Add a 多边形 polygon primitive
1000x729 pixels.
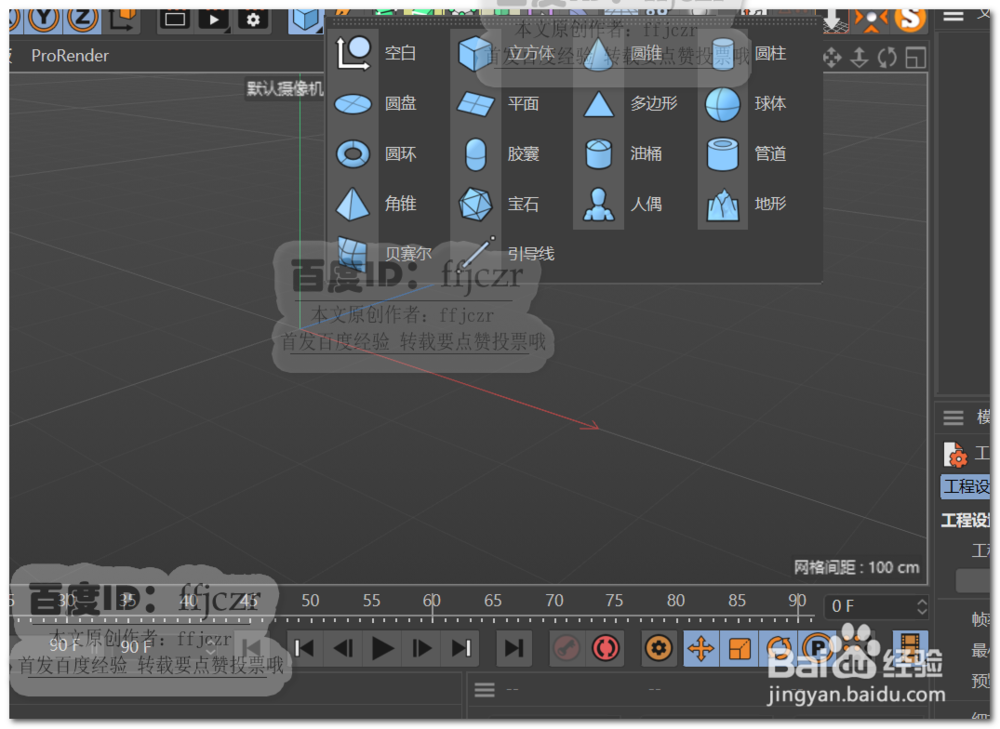tap(598, 104)
